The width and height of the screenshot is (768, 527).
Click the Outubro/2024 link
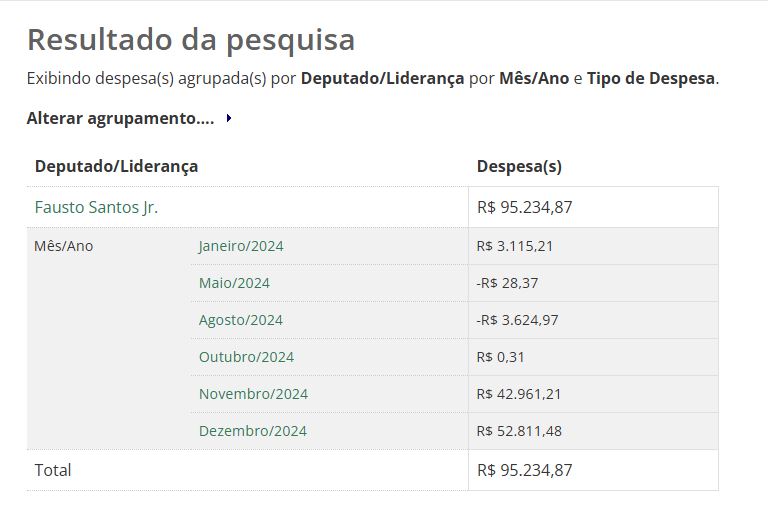[x=246, y=357]
